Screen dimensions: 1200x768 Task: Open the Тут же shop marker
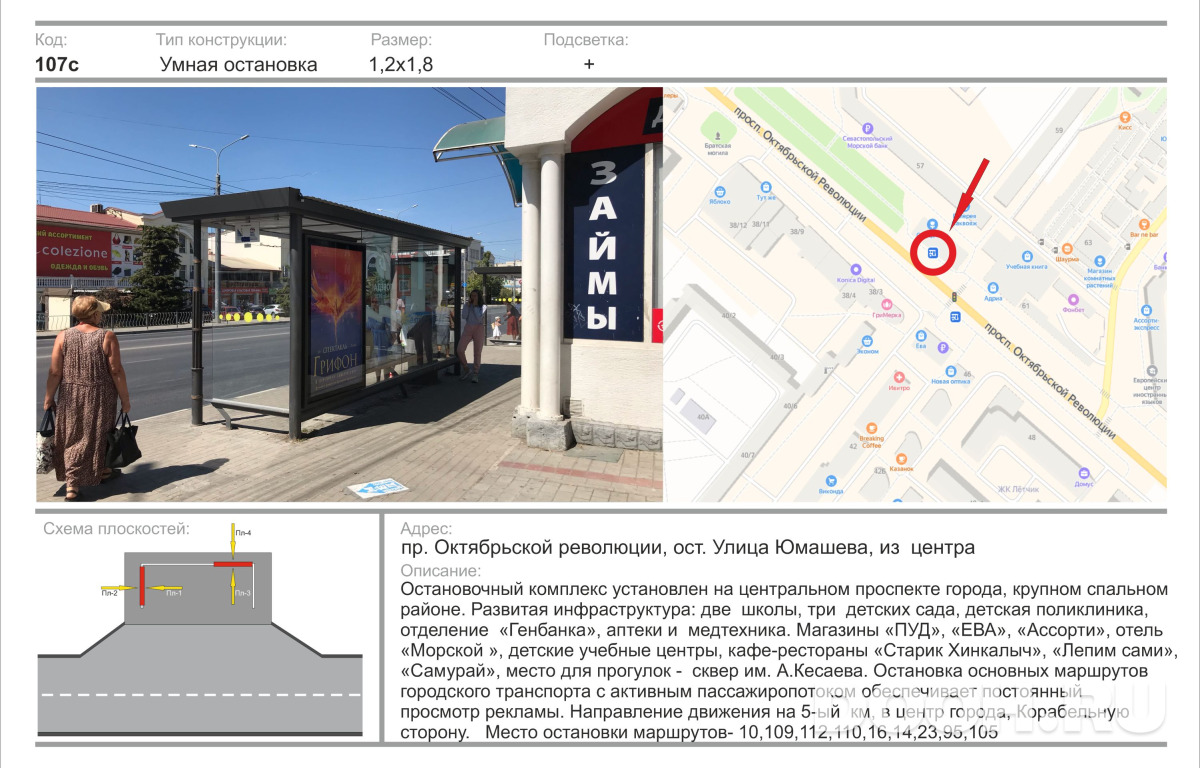point(765,186)
